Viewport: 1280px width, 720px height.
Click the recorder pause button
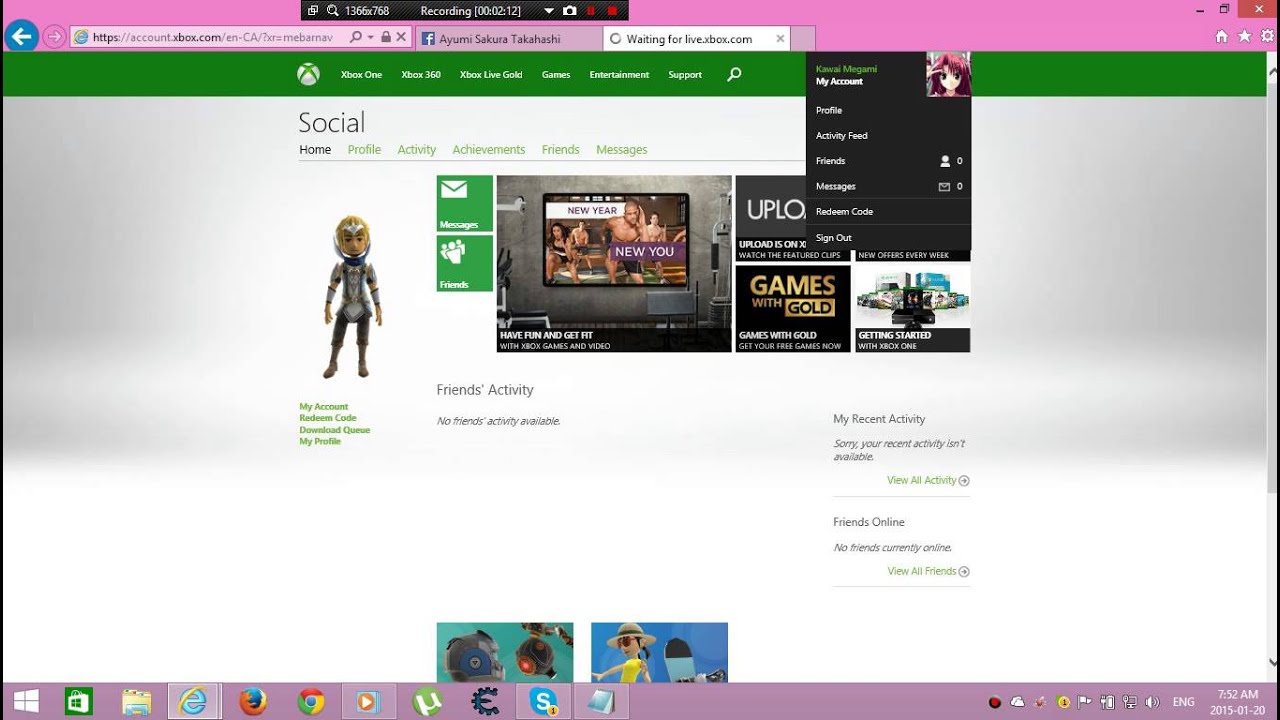(x=591, y=11)
